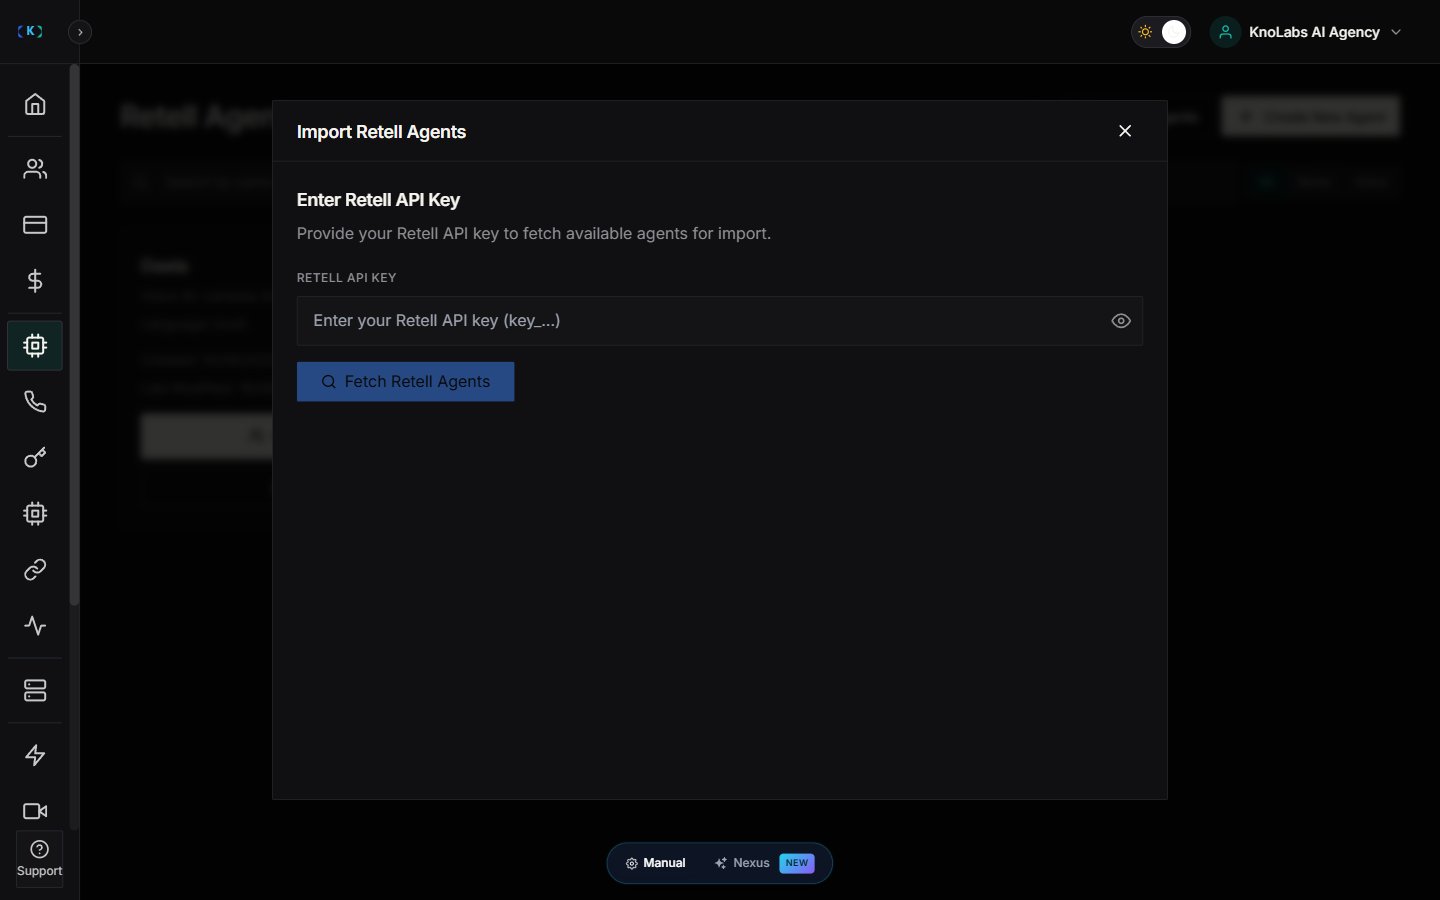Open the KnoLabs AI Agency account dropdown
1440x900 pixels.
[x=1308, y=32]
